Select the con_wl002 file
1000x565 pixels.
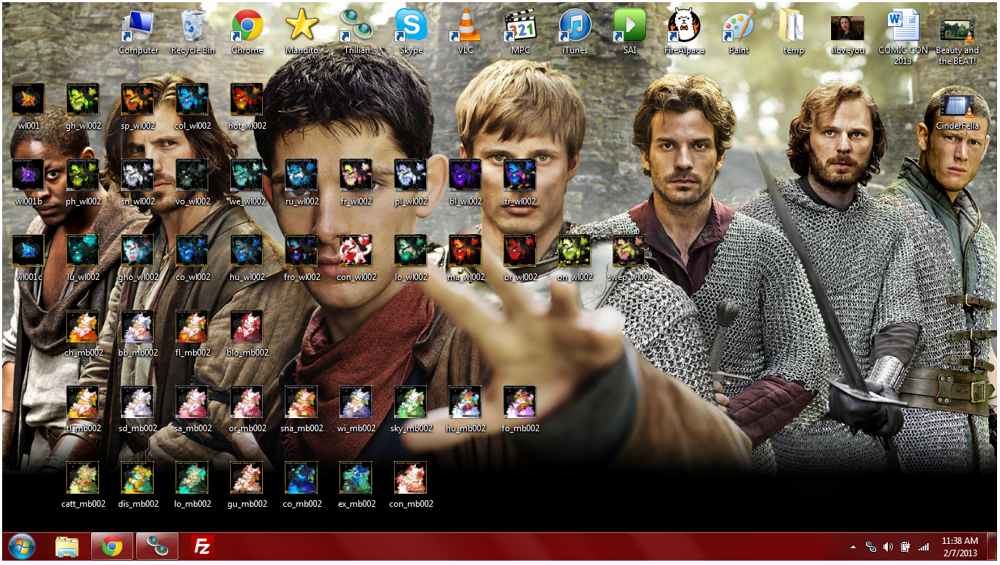(x=356, y=258)
